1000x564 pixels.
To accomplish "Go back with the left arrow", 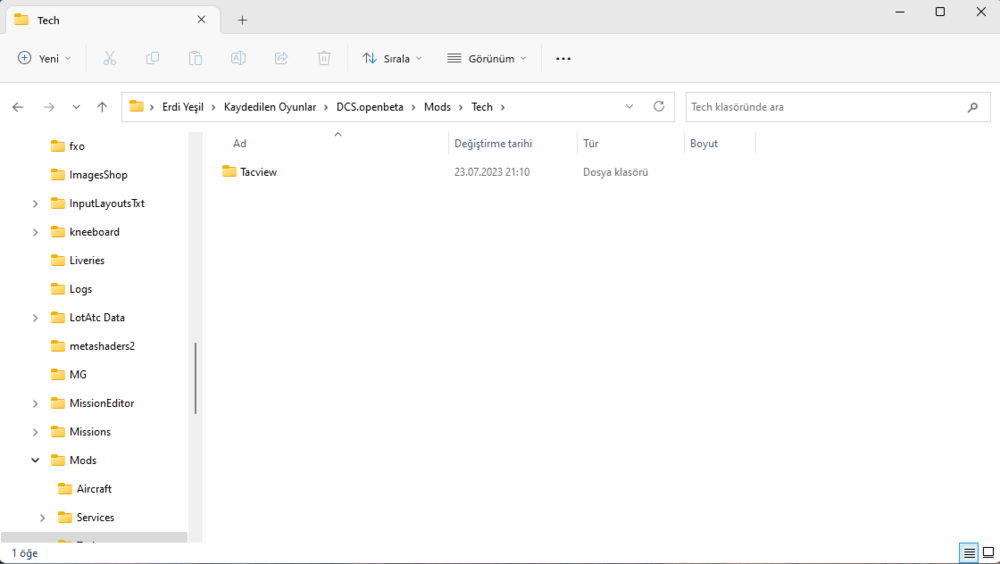I will coord(18,107).
